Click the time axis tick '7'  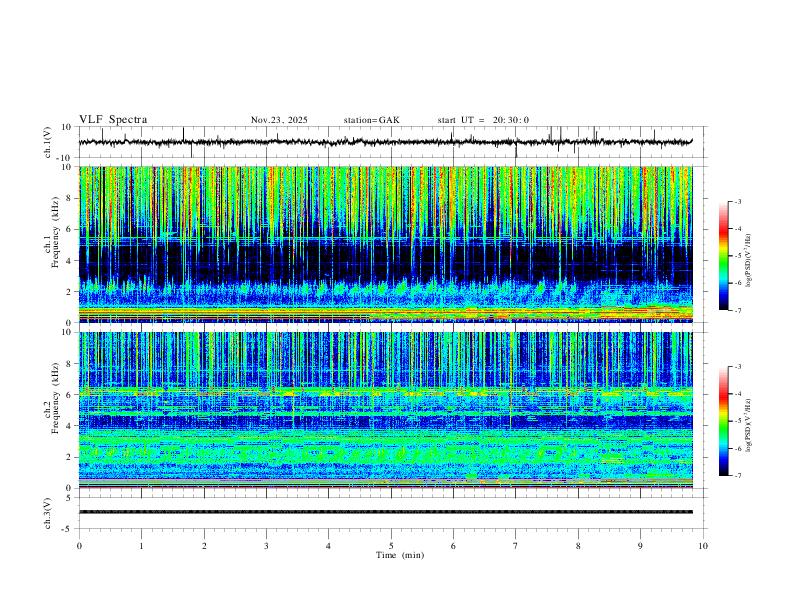click(516, 546)
